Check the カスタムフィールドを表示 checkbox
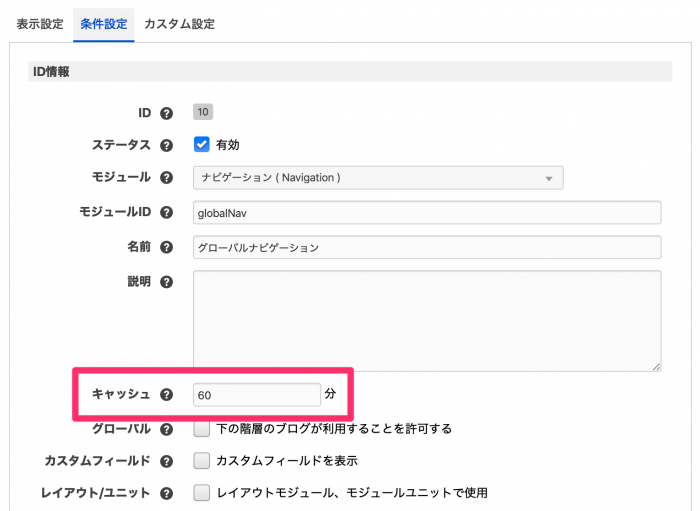700x511 pixels. point(201,461)
